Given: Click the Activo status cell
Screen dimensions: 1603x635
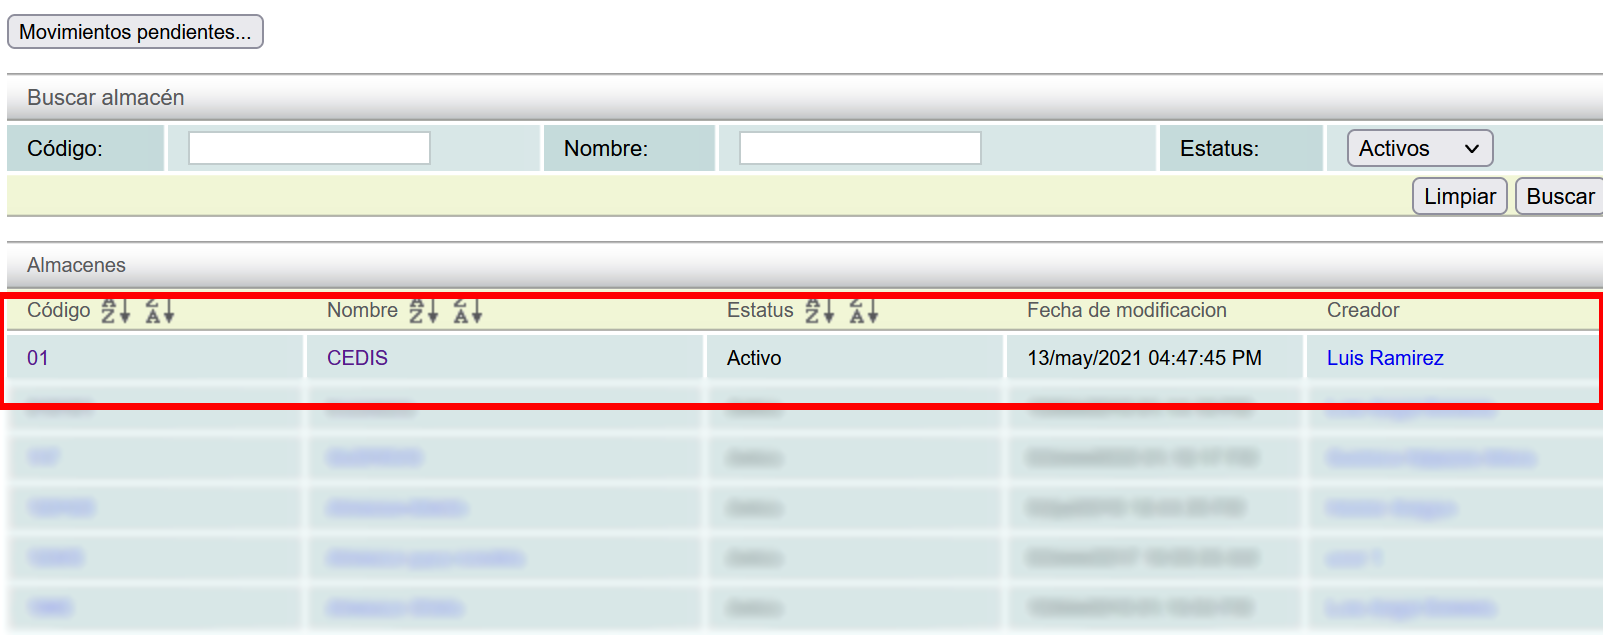Looking at the screenshot, I should (x=754, y=358).
